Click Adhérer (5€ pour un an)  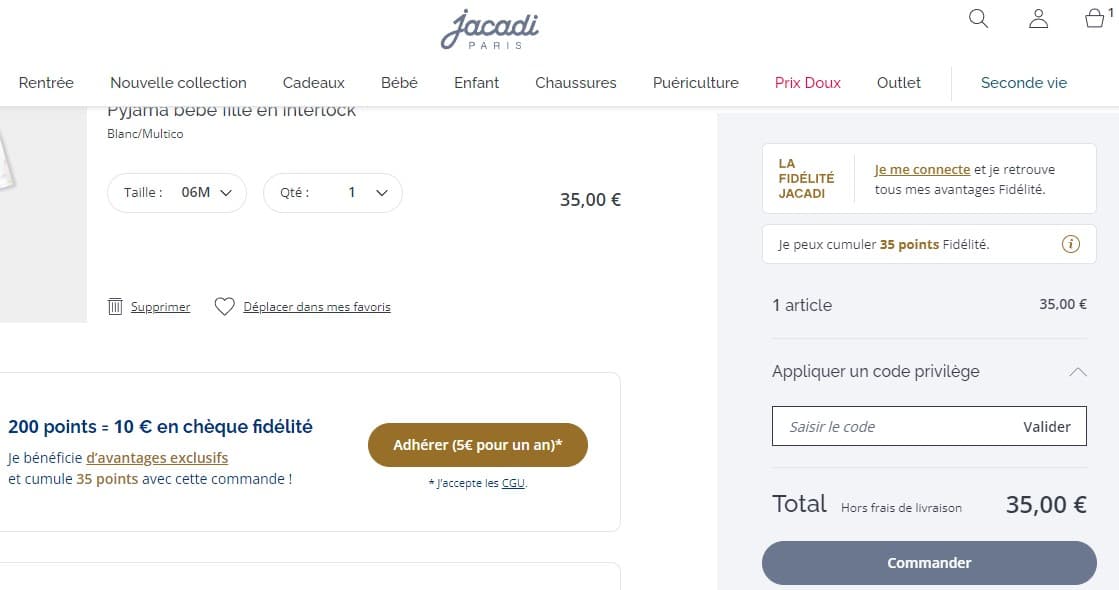[477, 444]
